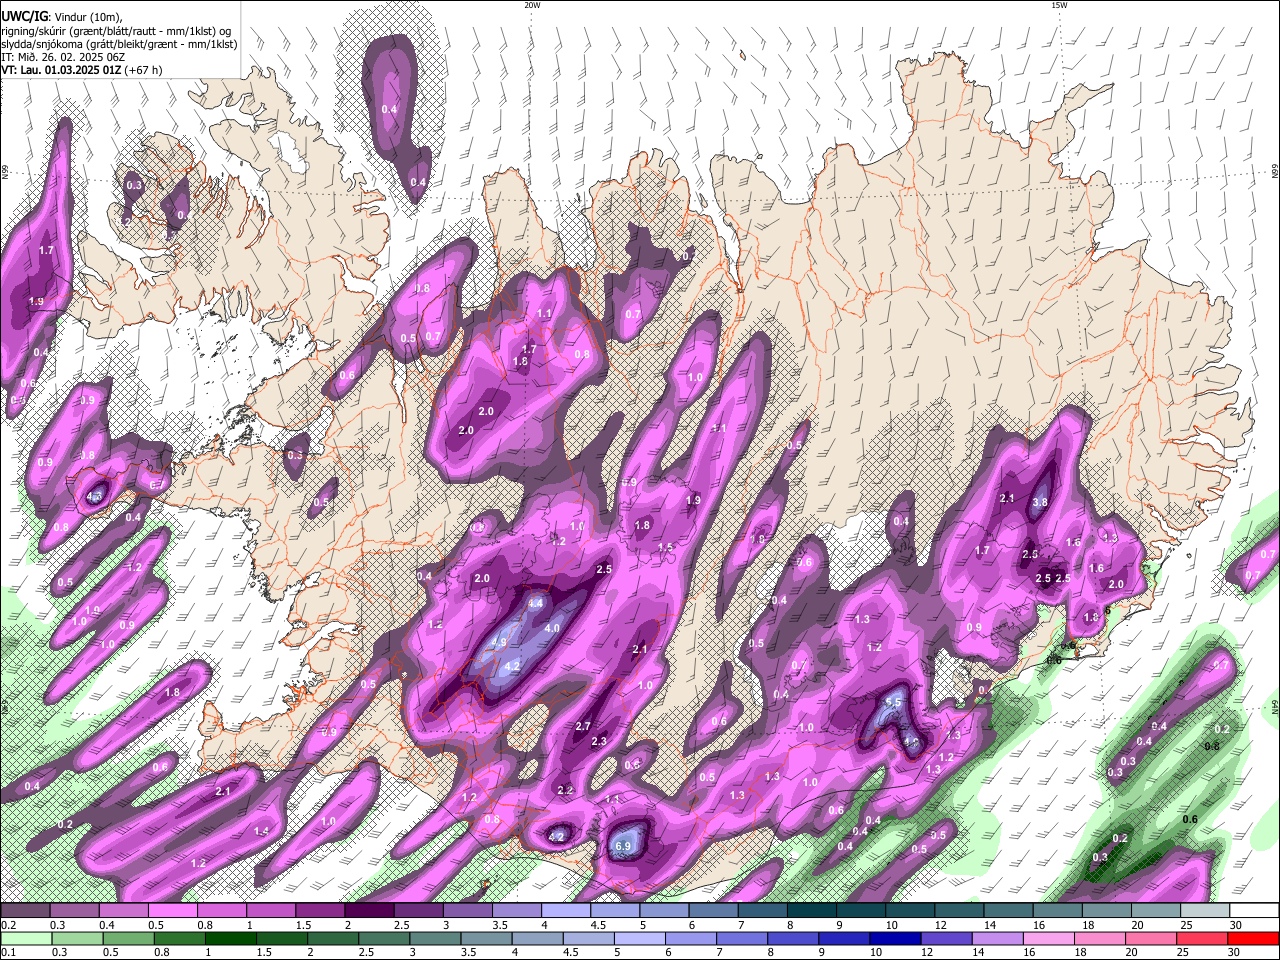Image resolution: width=1280 pixels, height=960 pixels.
Task: Pick the palest green rain swatch between 0.1 and 0.3
Action: 26,939
